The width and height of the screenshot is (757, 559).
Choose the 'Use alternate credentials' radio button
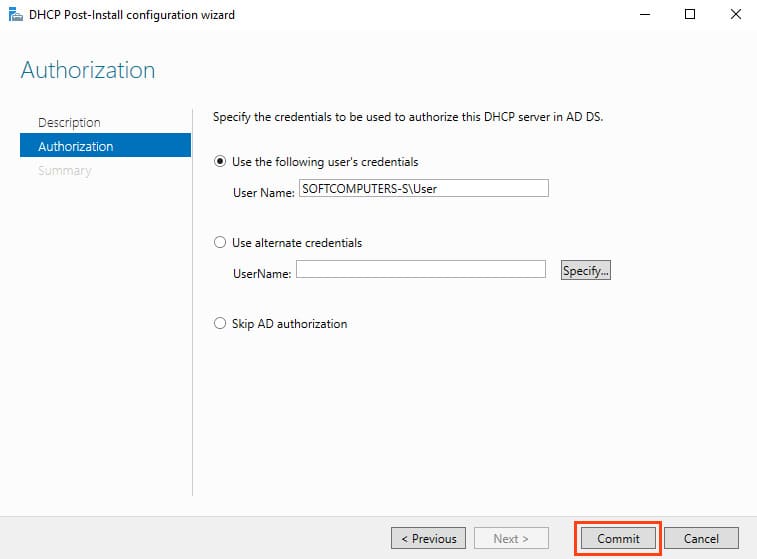(x=221, y=243)
